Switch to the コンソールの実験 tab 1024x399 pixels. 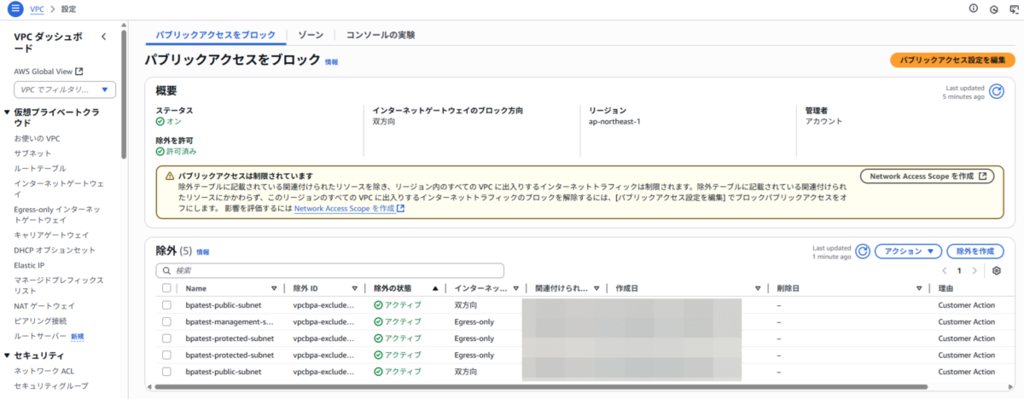point(380,35)
